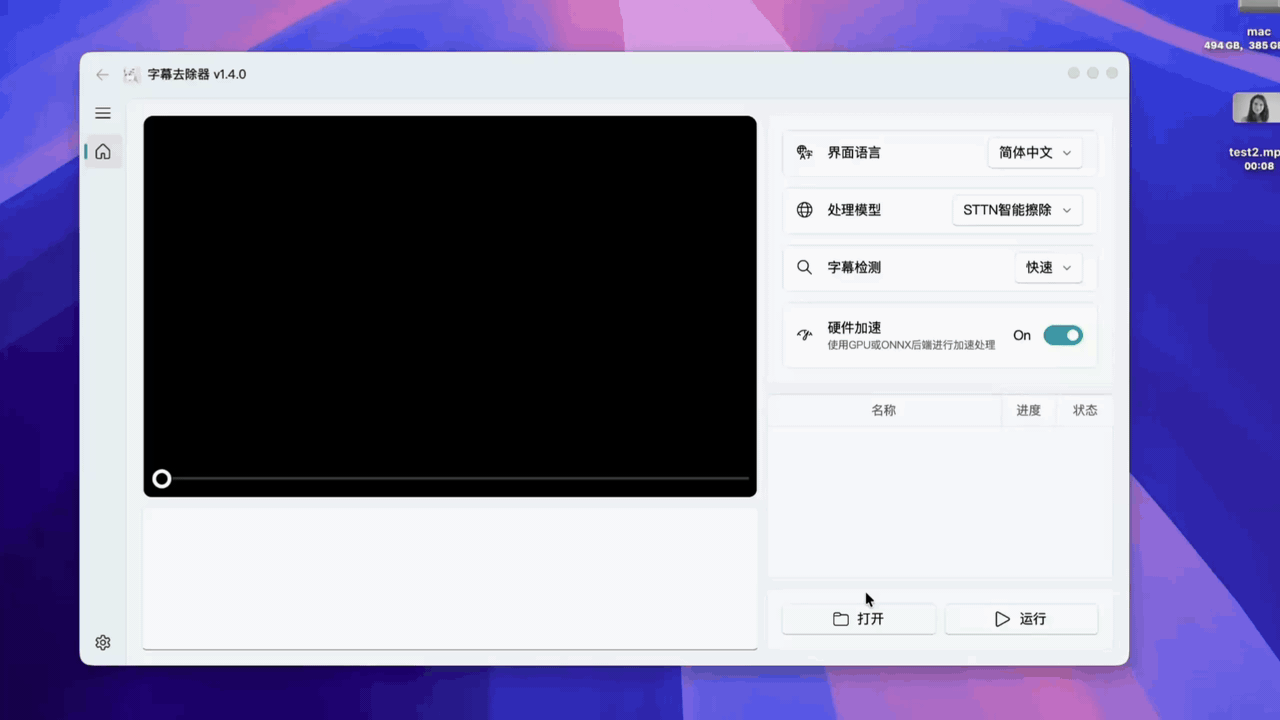Open settings via the gear icon
This screenshot has height=720, width=1280.
pos(102,642)
